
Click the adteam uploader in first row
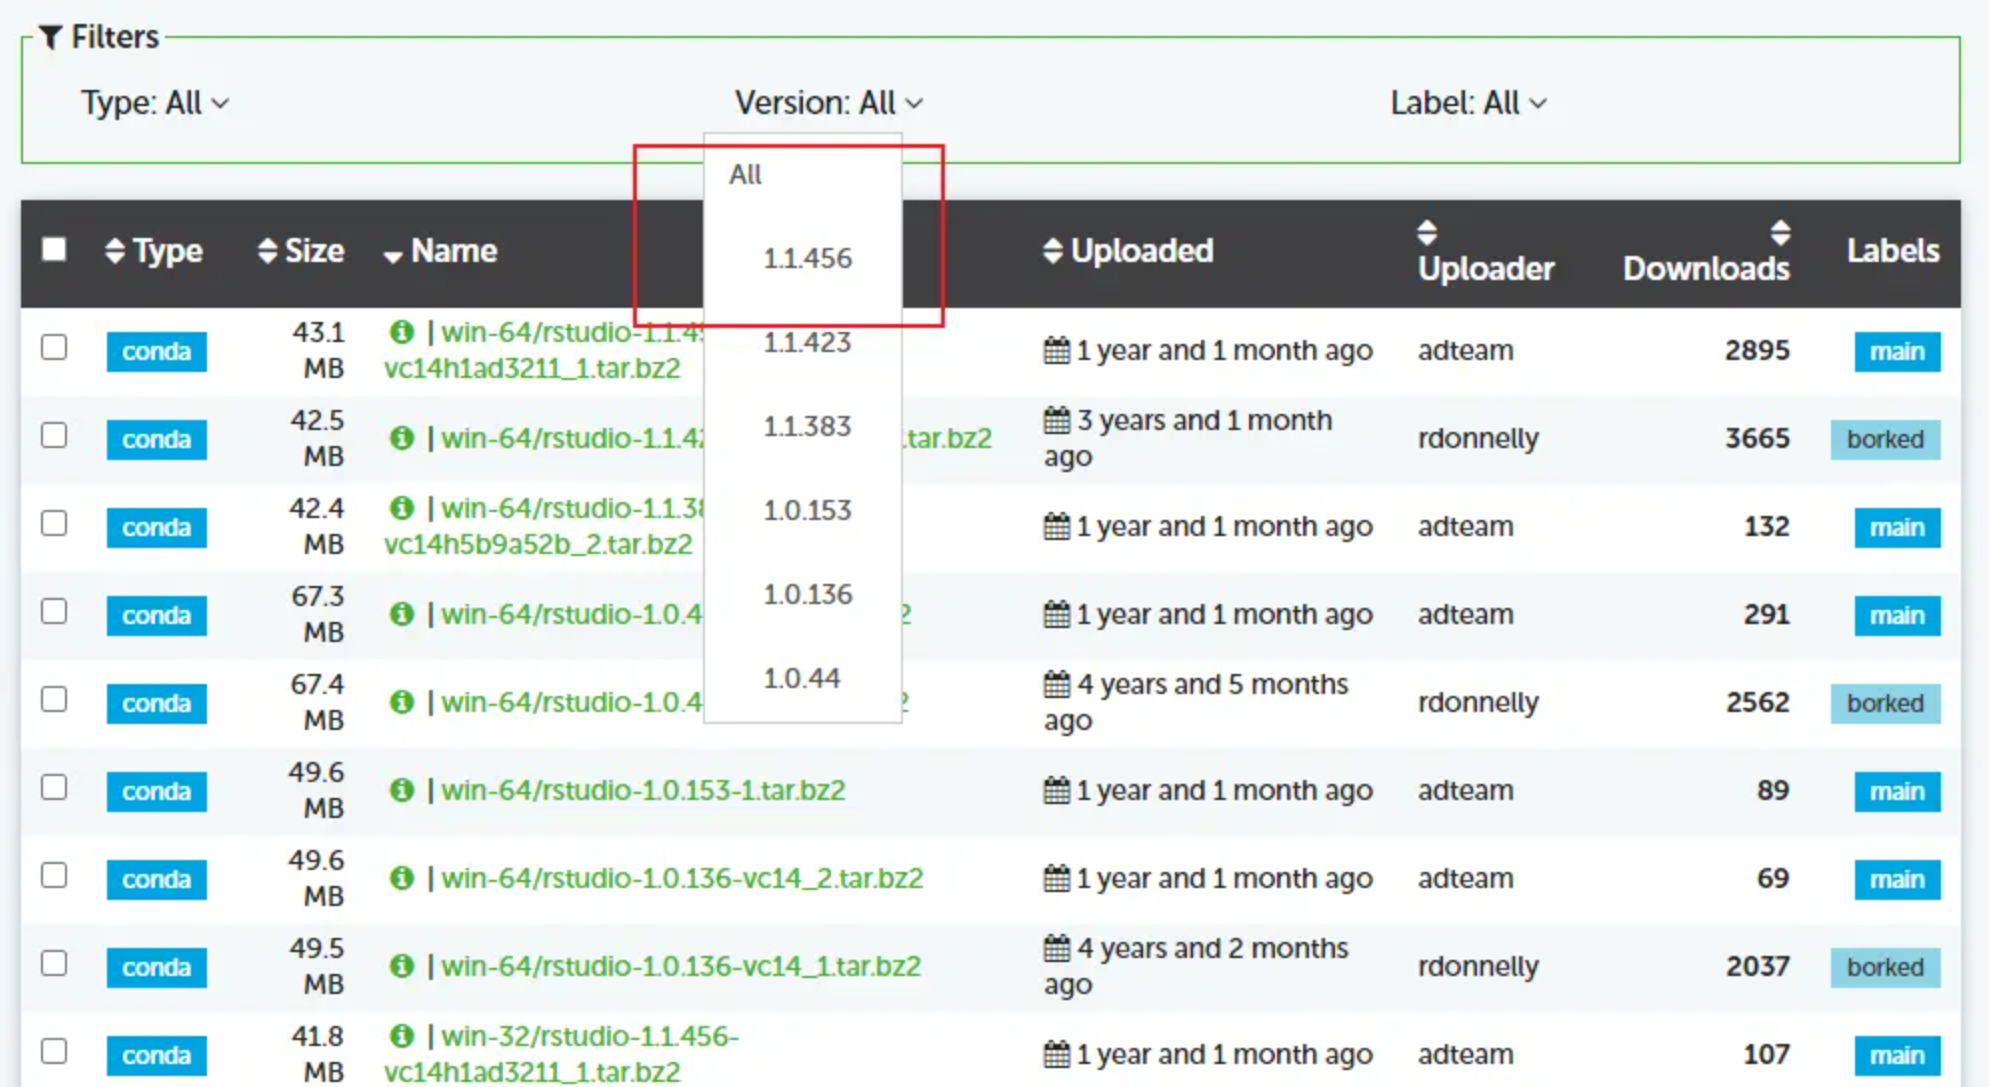pyautogui.click(x=1465, y=351)
